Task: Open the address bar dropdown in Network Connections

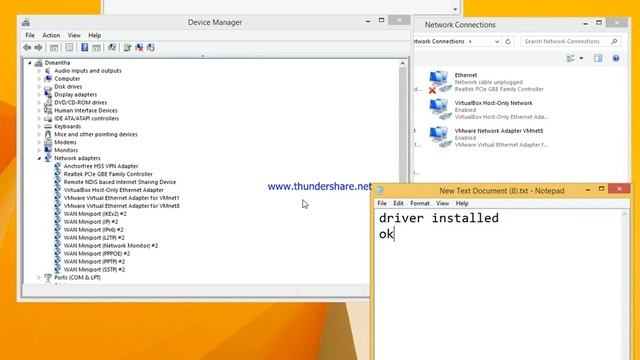Action: tap(497, 41)
